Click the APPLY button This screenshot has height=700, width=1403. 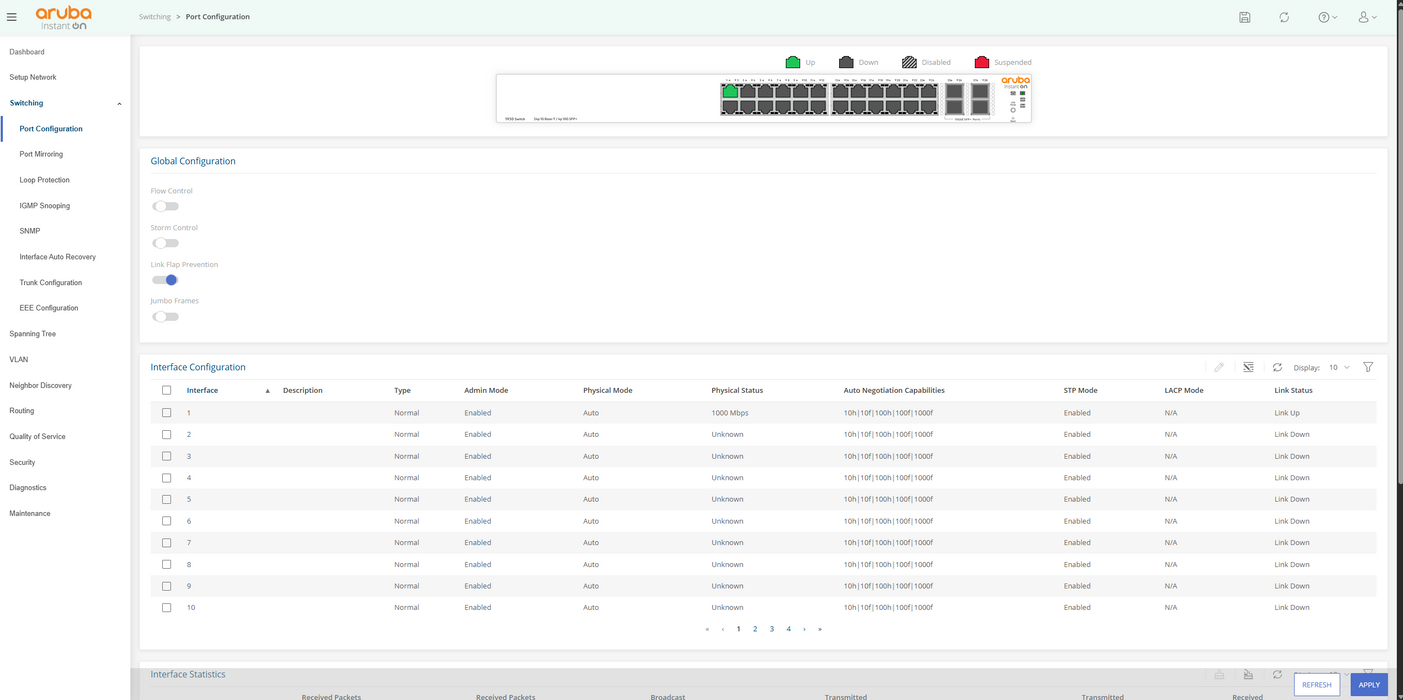coord(1369,684)
